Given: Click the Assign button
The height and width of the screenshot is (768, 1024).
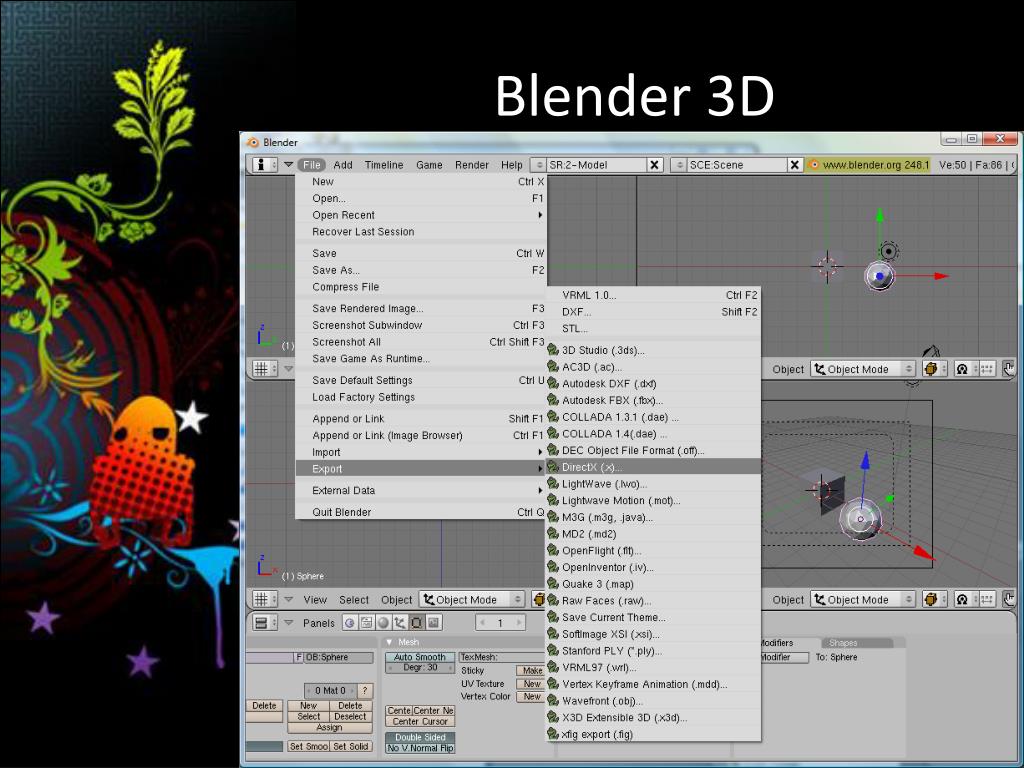Looking at the screenshot, I should [x=330, y=727].
